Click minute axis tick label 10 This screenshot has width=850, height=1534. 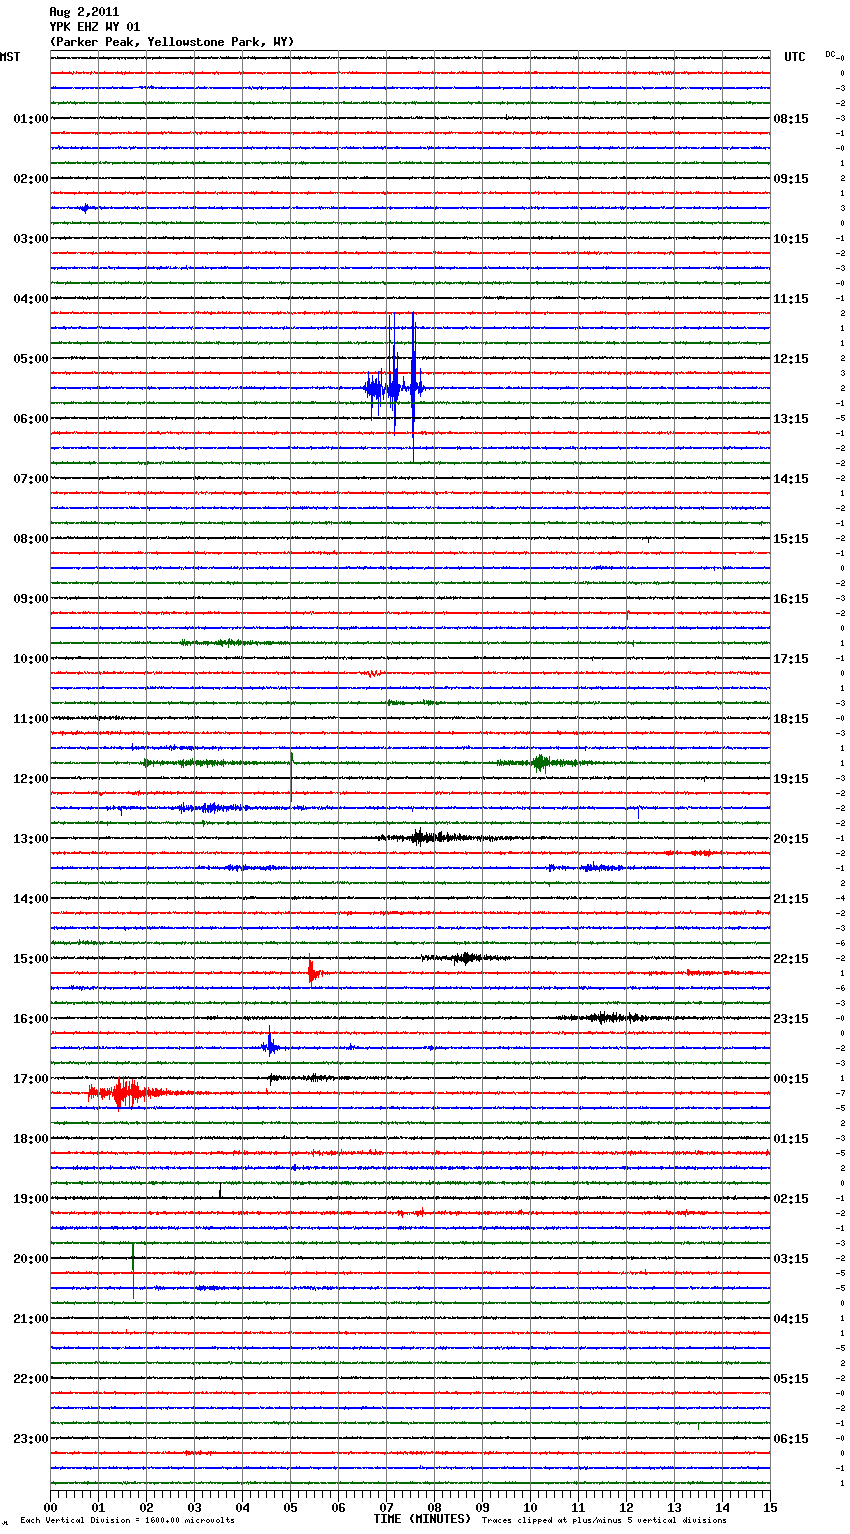point(530,1507)
